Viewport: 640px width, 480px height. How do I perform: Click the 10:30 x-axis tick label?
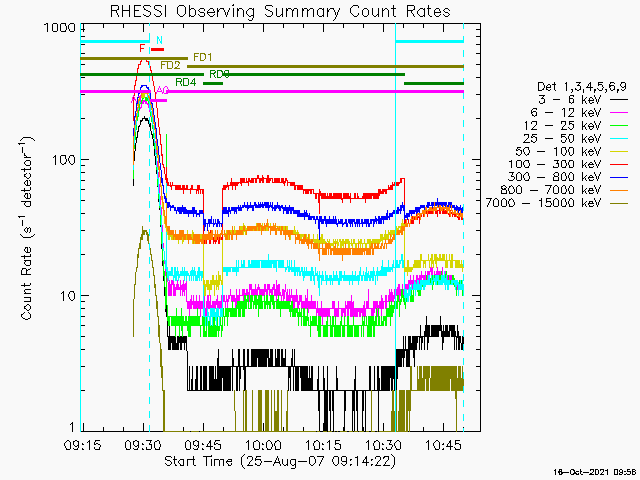[383, 445]
